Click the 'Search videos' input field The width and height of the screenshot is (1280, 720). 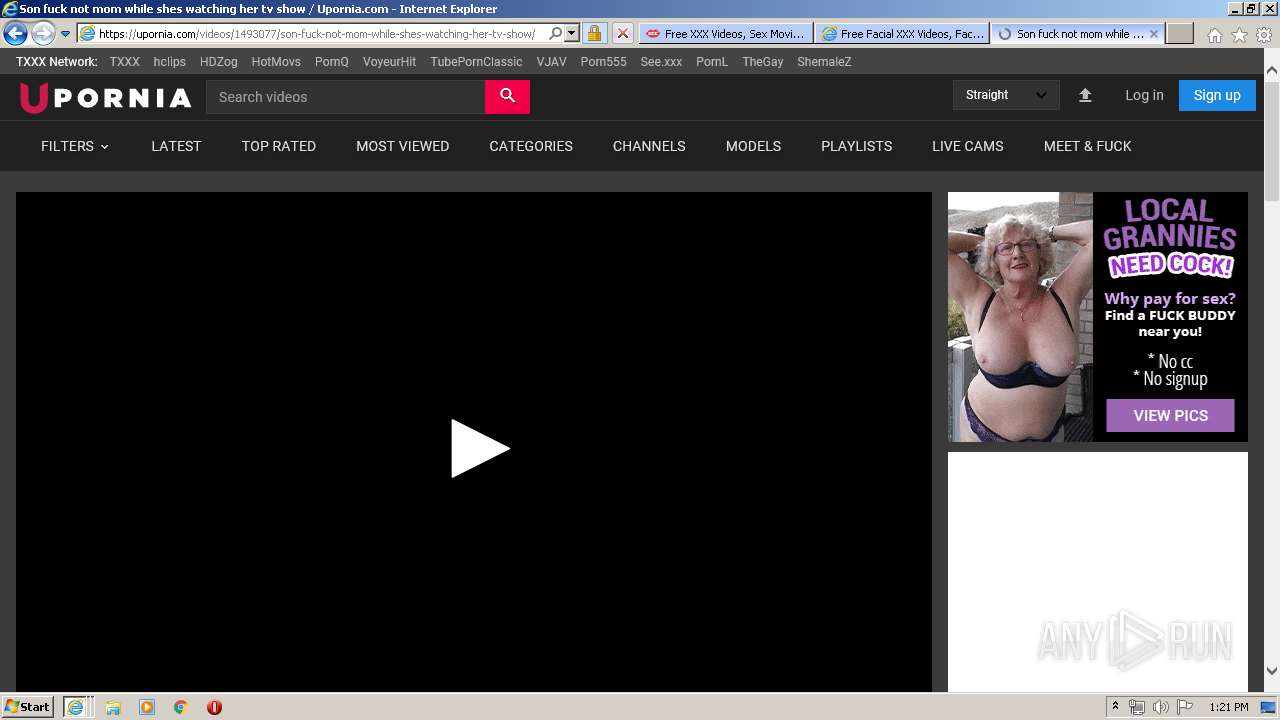(346, 97)
